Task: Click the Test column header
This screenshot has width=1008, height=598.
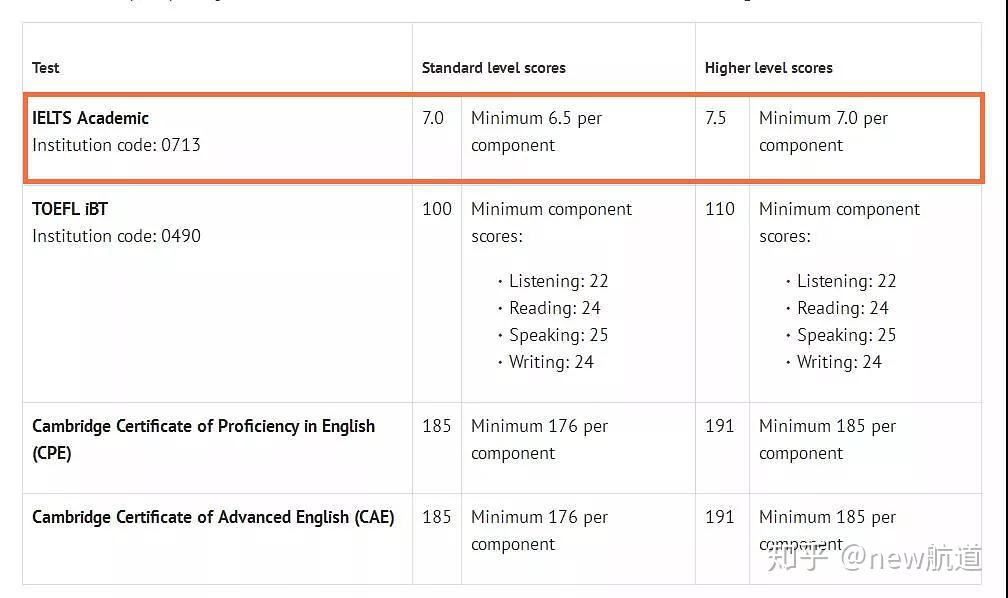Action: tap(46, 68)
